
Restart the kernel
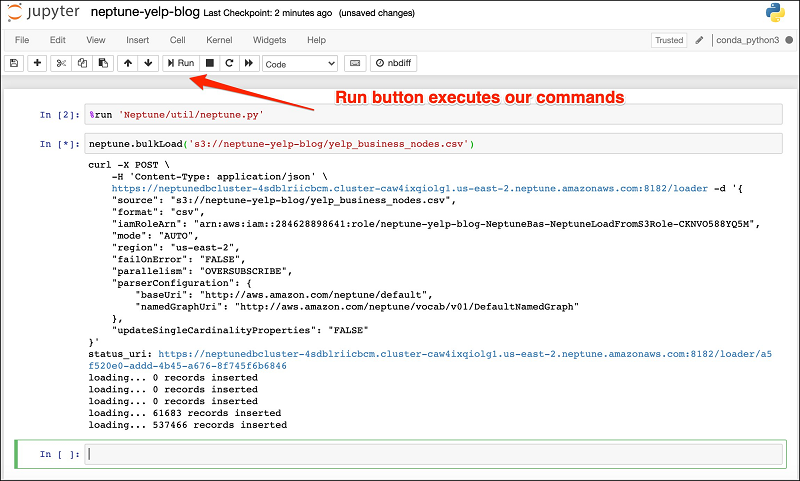(x=229, y=63)
